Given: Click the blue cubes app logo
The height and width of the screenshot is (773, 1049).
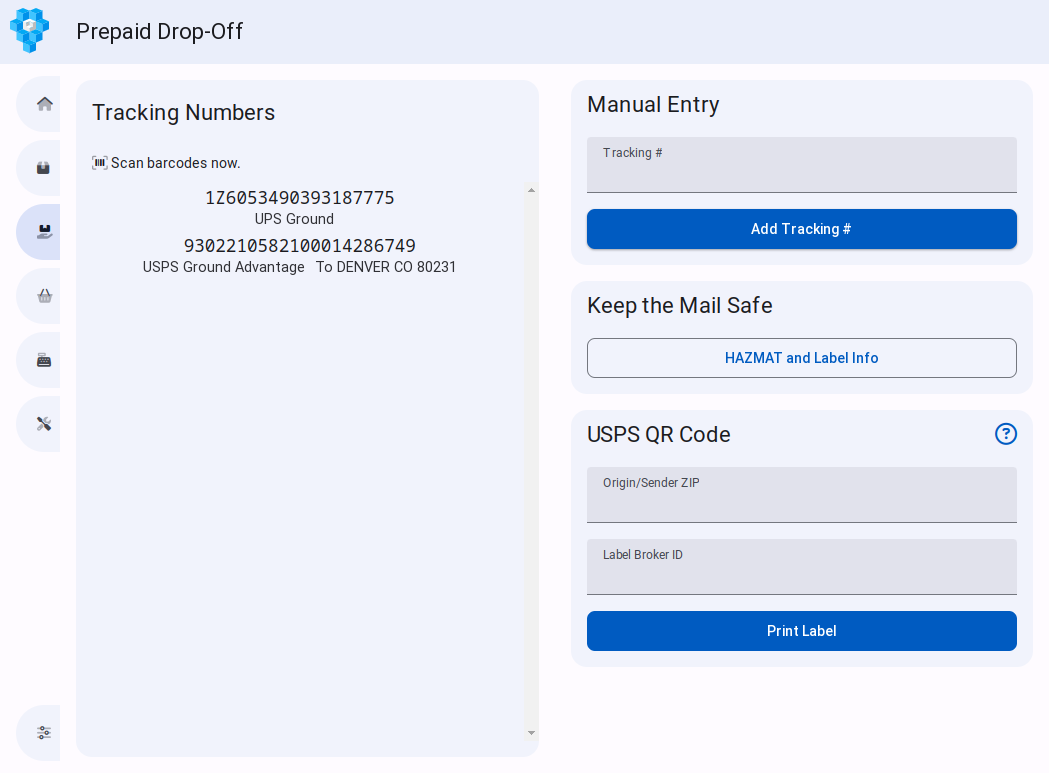Looking at the screenshot, I should (30, 31).
